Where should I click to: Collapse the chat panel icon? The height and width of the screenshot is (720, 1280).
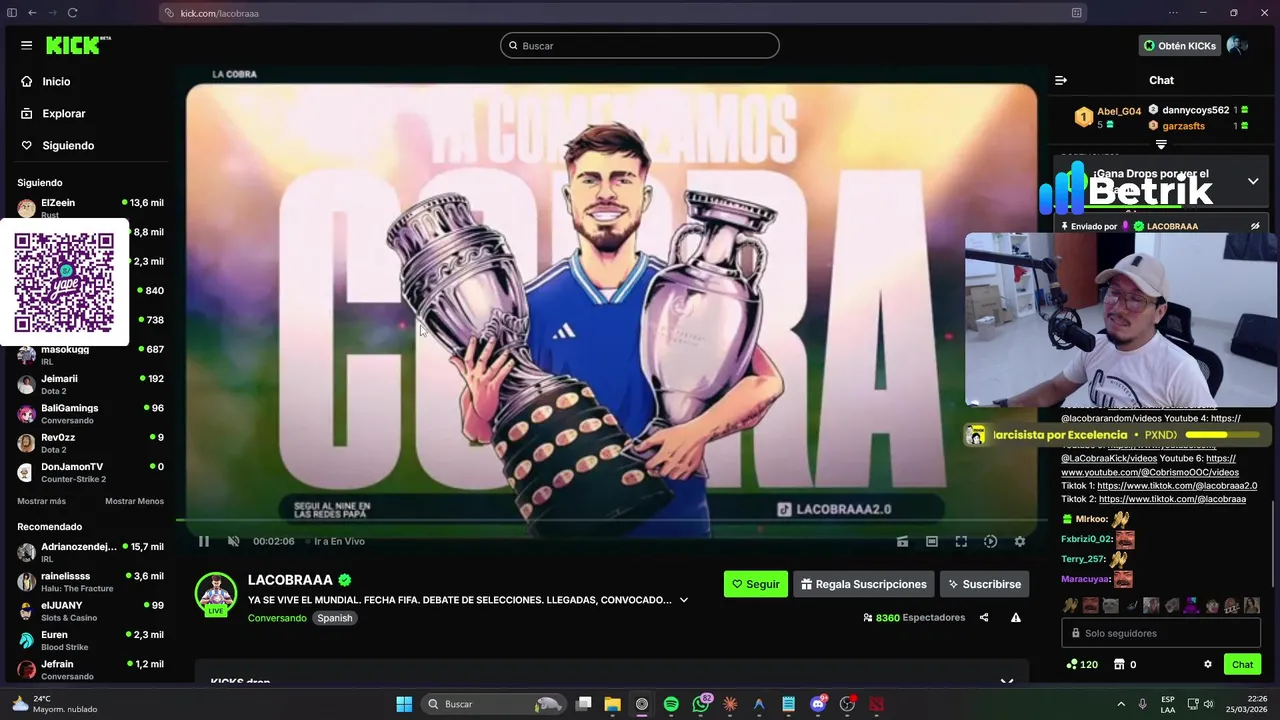coord(1061,81)
